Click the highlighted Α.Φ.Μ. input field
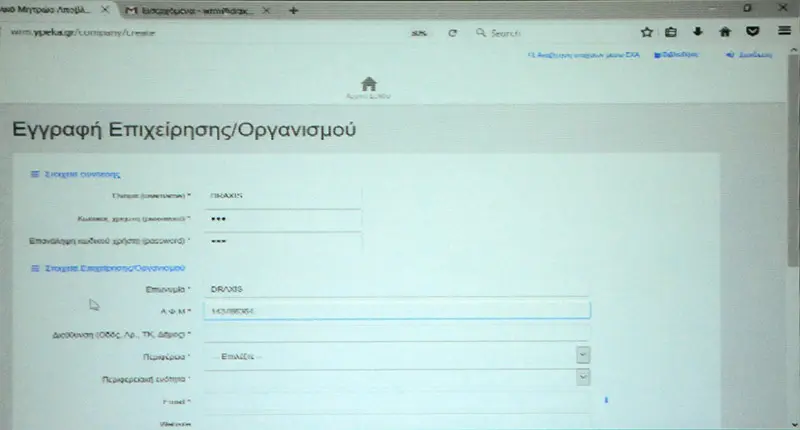The image size is (800, 430). tap(396, 311)
